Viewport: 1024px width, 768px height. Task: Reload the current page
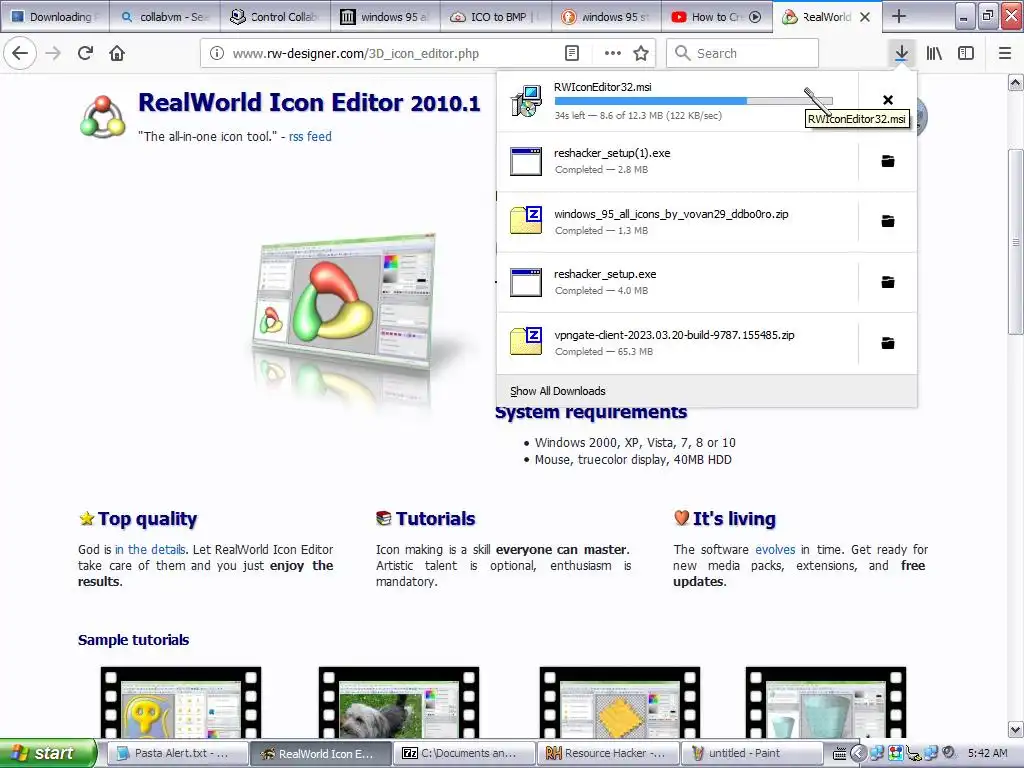pyautogui.click(x=85, y=53)
